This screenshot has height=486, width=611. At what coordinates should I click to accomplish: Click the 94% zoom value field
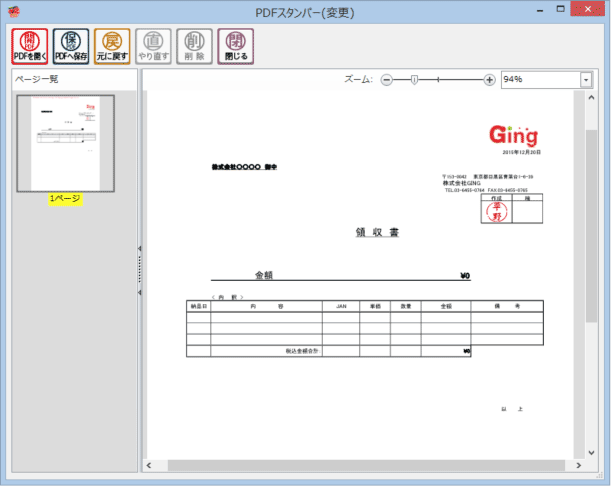click(541, 80)
